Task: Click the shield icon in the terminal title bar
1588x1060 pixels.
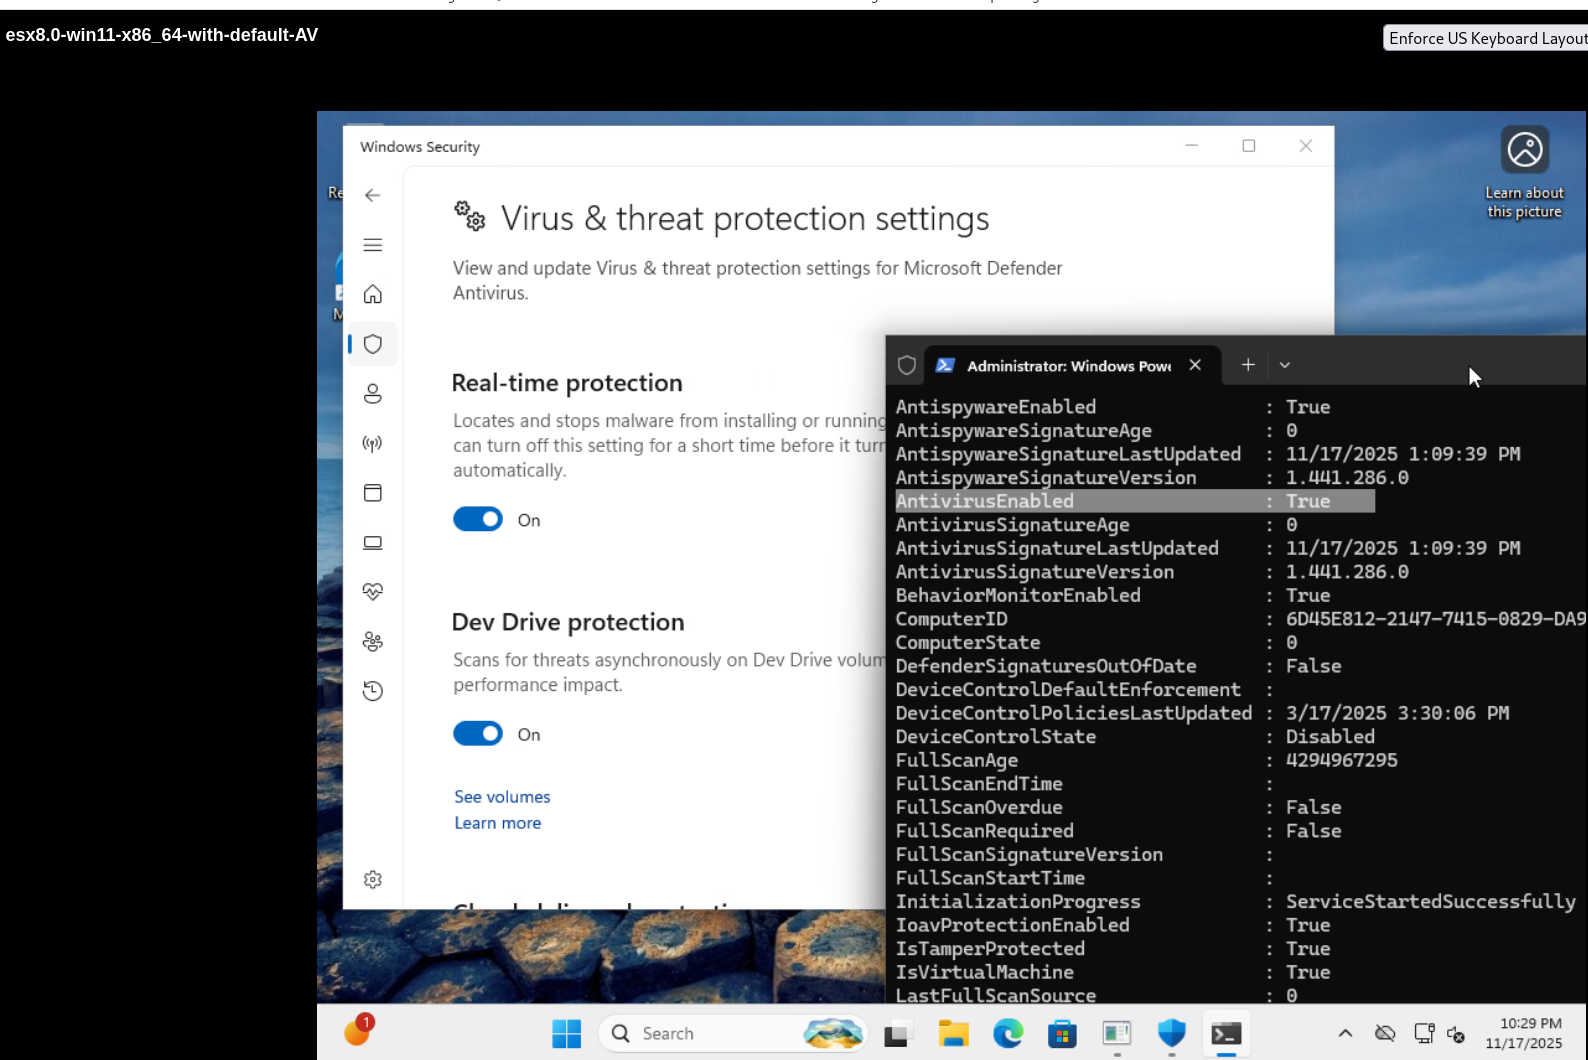Action: [907, 366]
